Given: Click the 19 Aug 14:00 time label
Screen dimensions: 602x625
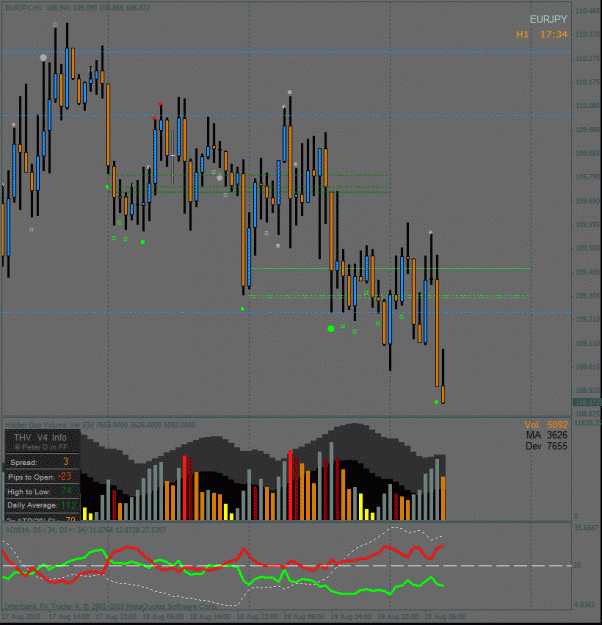Looking at the screenshot, I should point(350,617).
